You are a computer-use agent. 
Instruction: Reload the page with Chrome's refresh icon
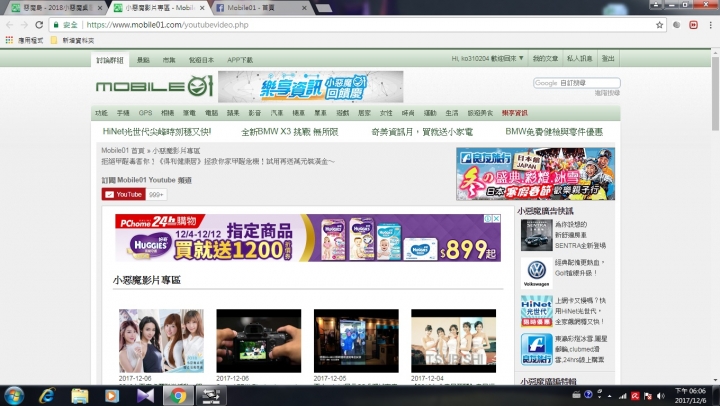[x=39, y=25]
